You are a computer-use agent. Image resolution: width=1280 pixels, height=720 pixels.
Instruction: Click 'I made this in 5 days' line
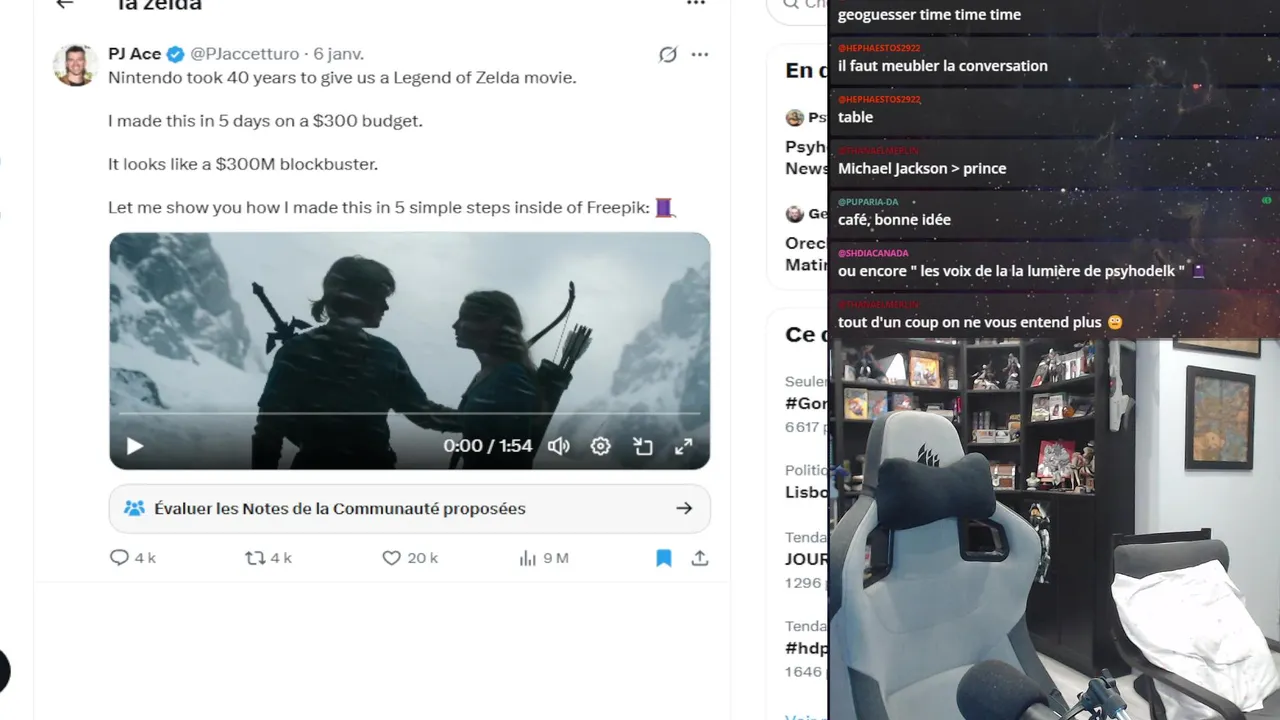click(x=265, y=121)
